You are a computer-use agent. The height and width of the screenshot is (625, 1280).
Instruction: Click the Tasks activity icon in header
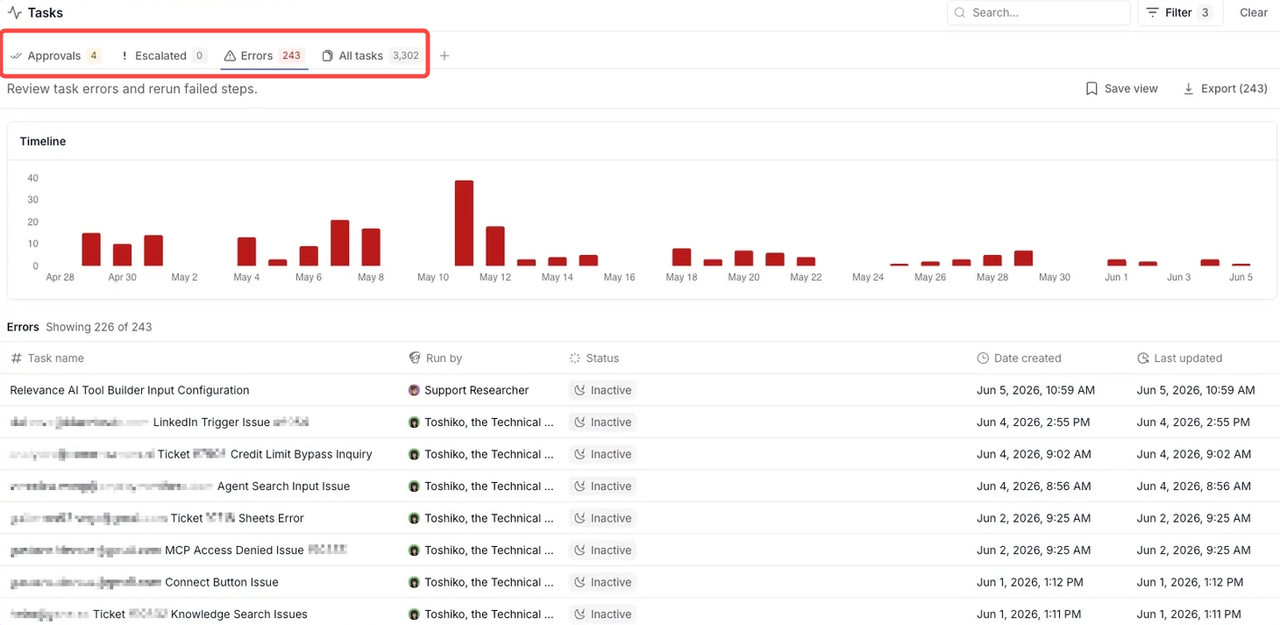pos(15,13)
